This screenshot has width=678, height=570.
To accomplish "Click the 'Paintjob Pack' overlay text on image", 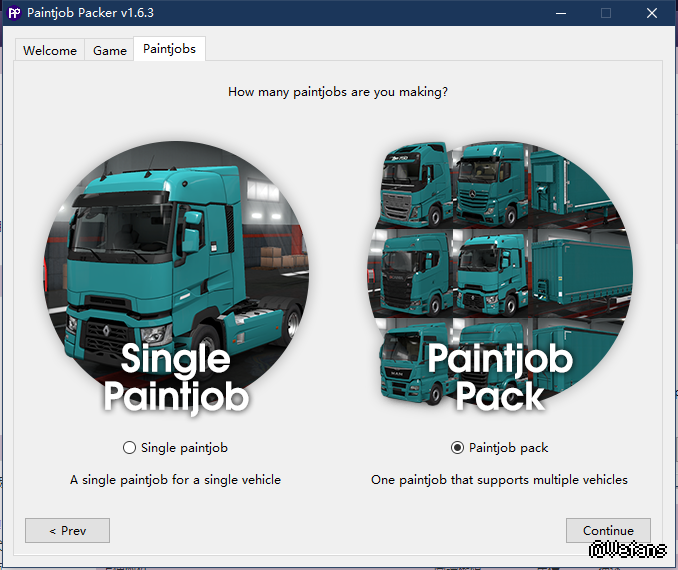I will (x=499, y=377).
